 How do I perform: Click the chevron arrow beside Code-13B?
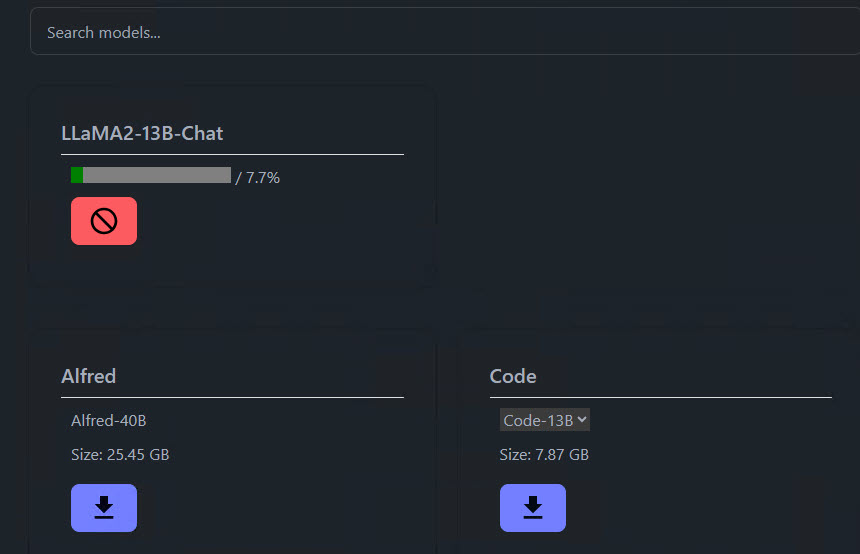click(x=582, y=420)
